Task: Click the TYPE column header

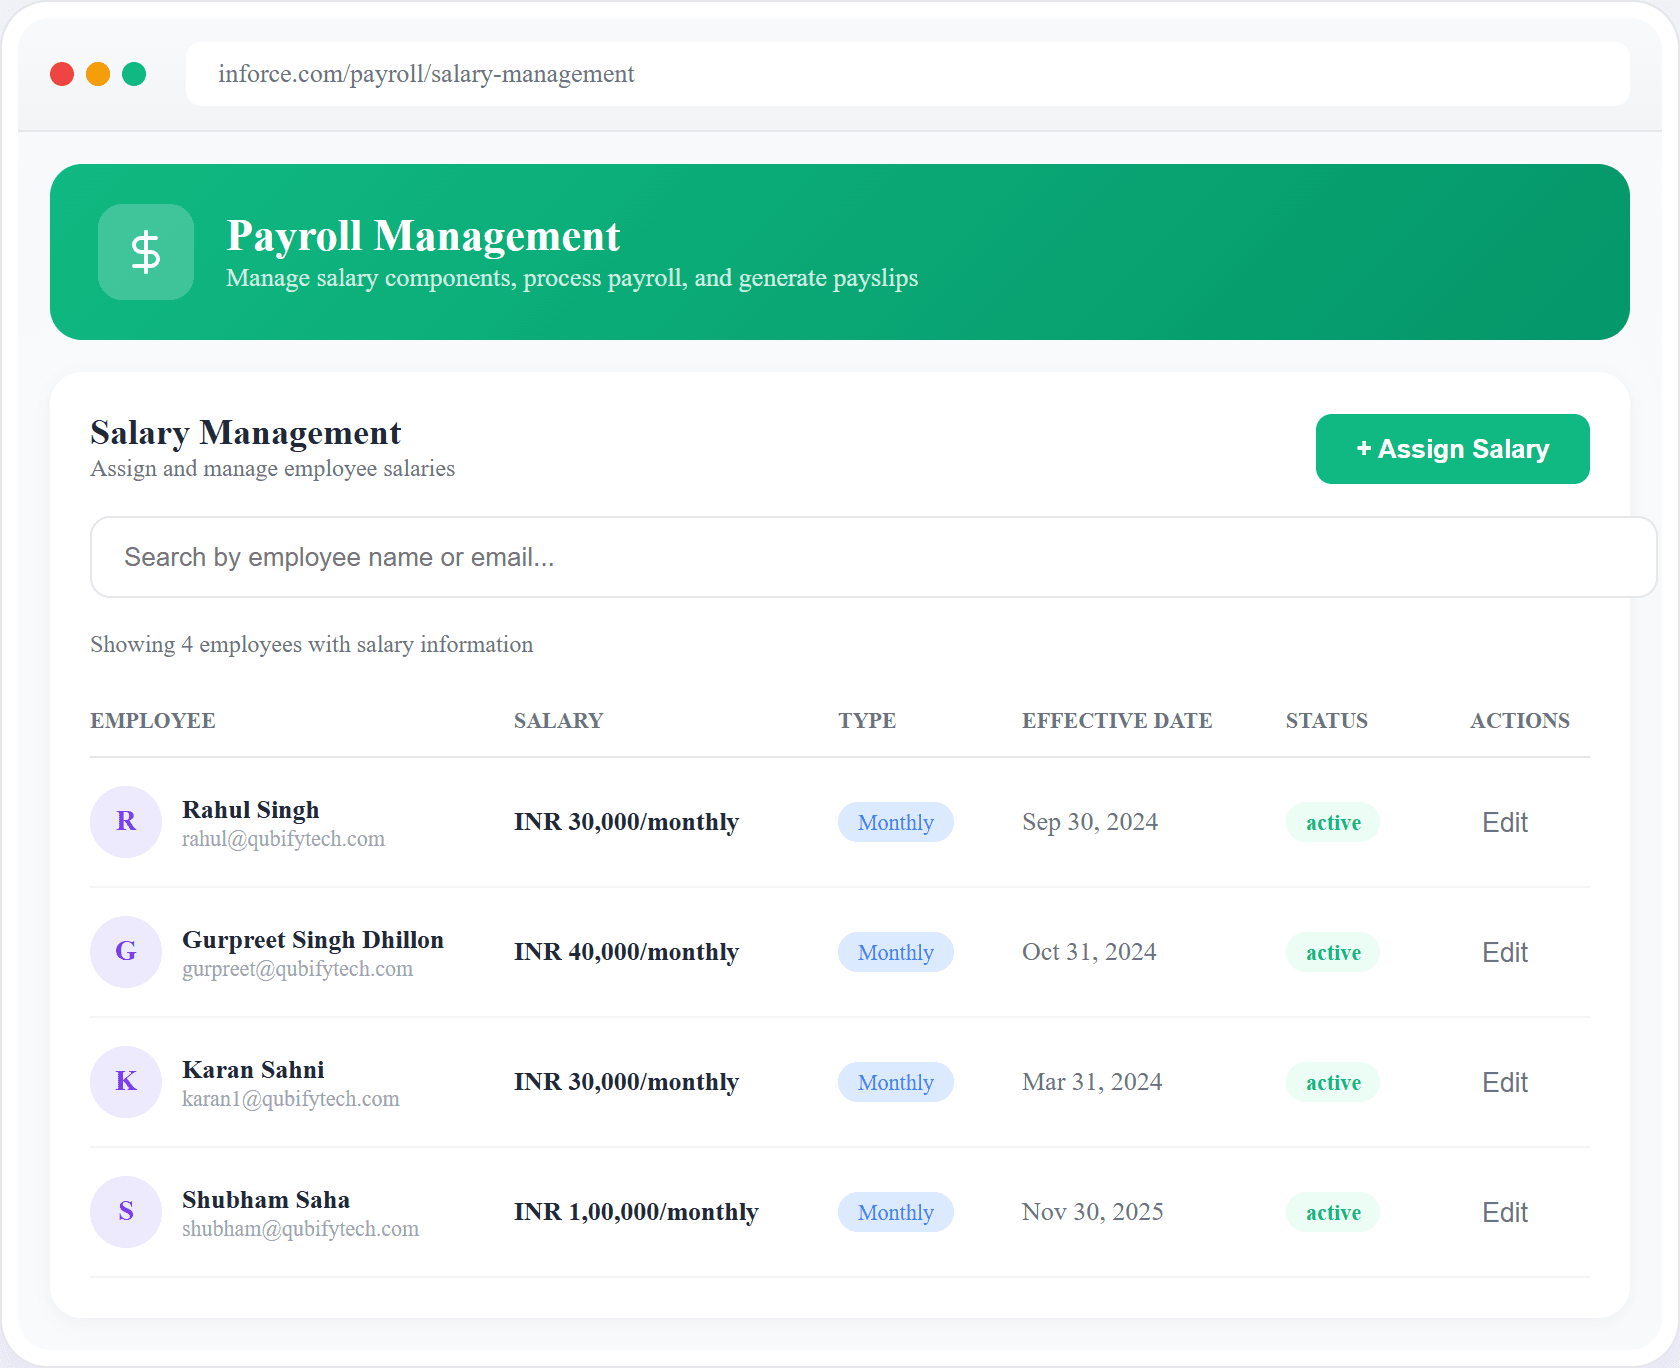Action: click(x=867, y=720)
